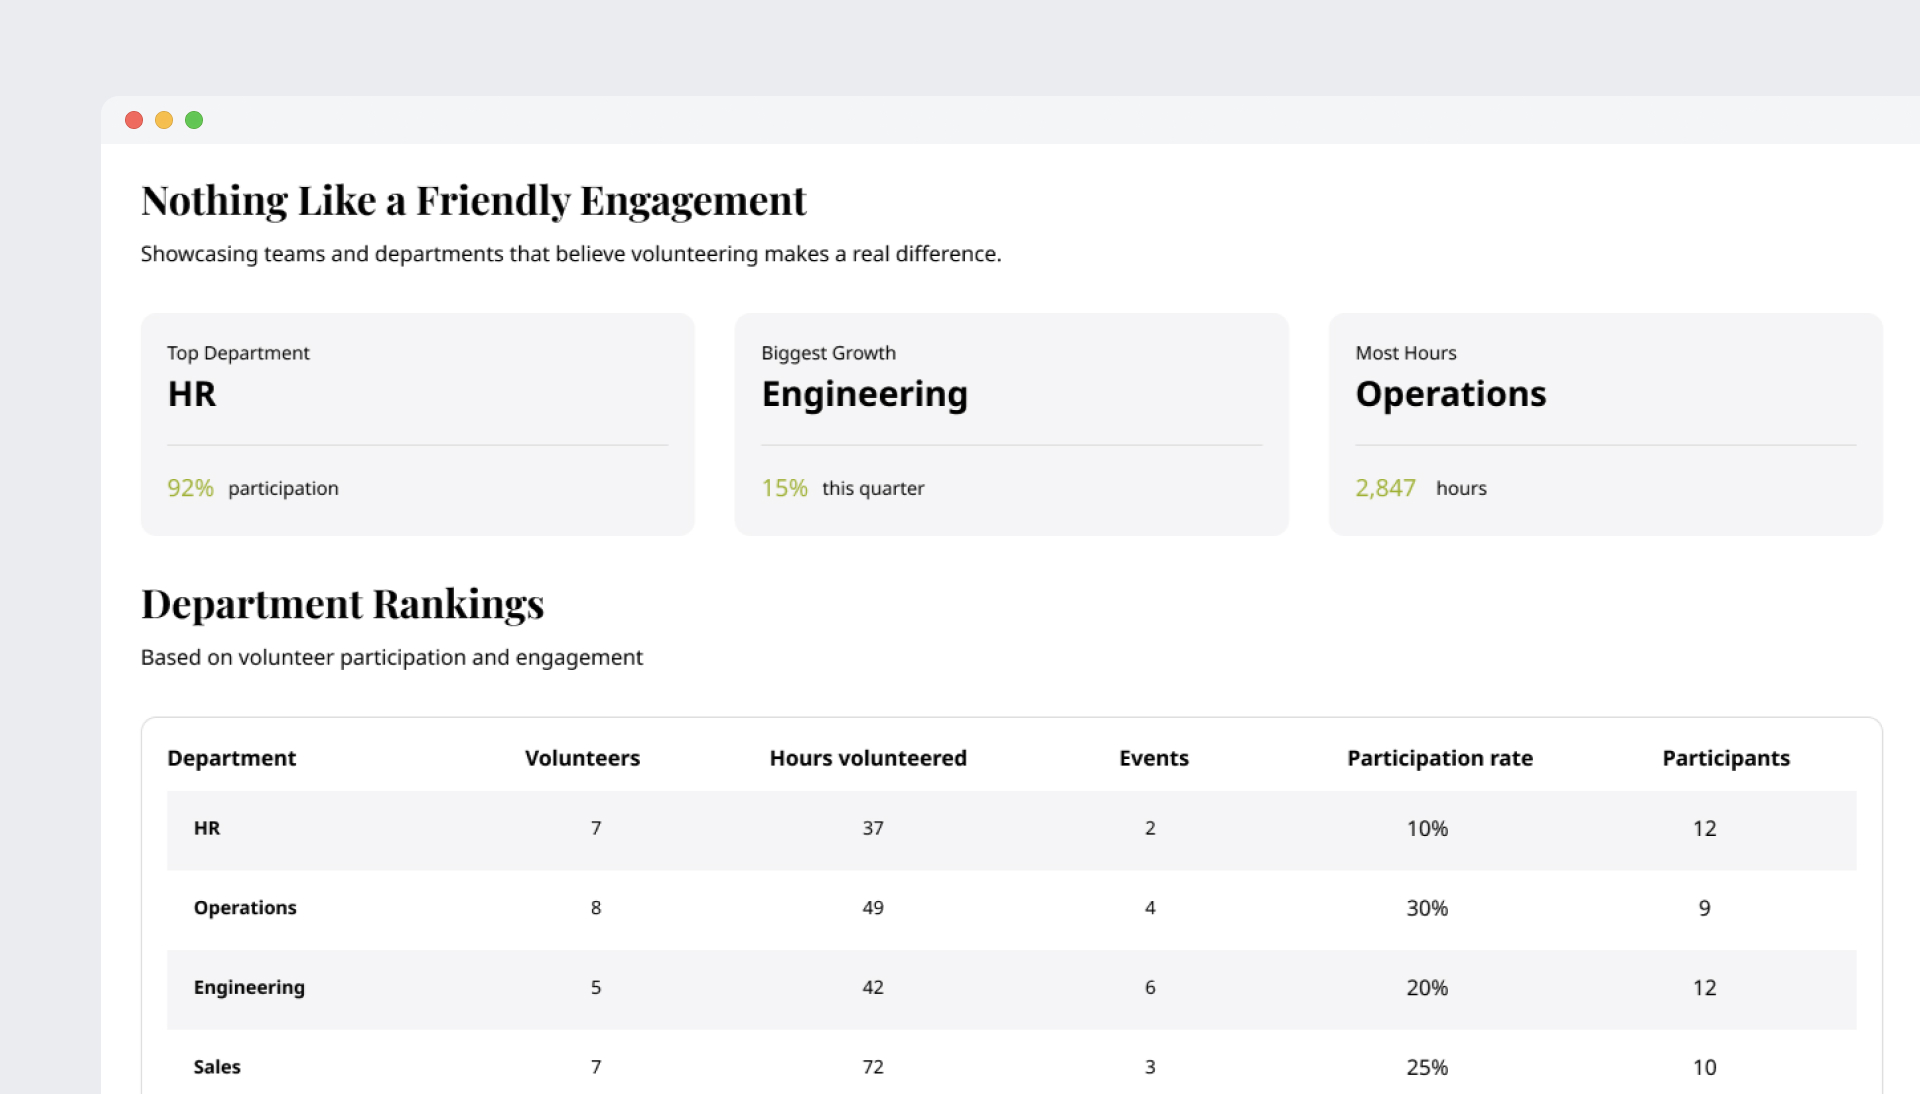Sort by Participation rate column header
Viewport: 1920px width, 1094px height.
click(1439, 758)
